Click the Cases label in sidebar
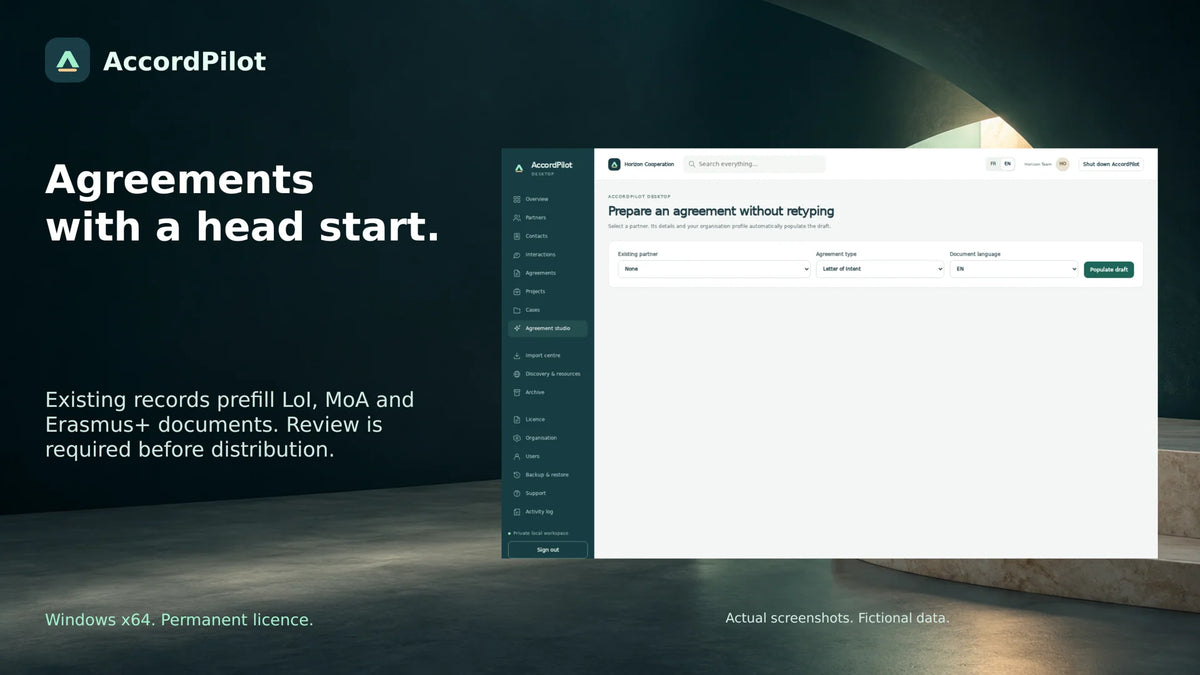Screen dimensions: 1200x675 click(x=533, y=310)
